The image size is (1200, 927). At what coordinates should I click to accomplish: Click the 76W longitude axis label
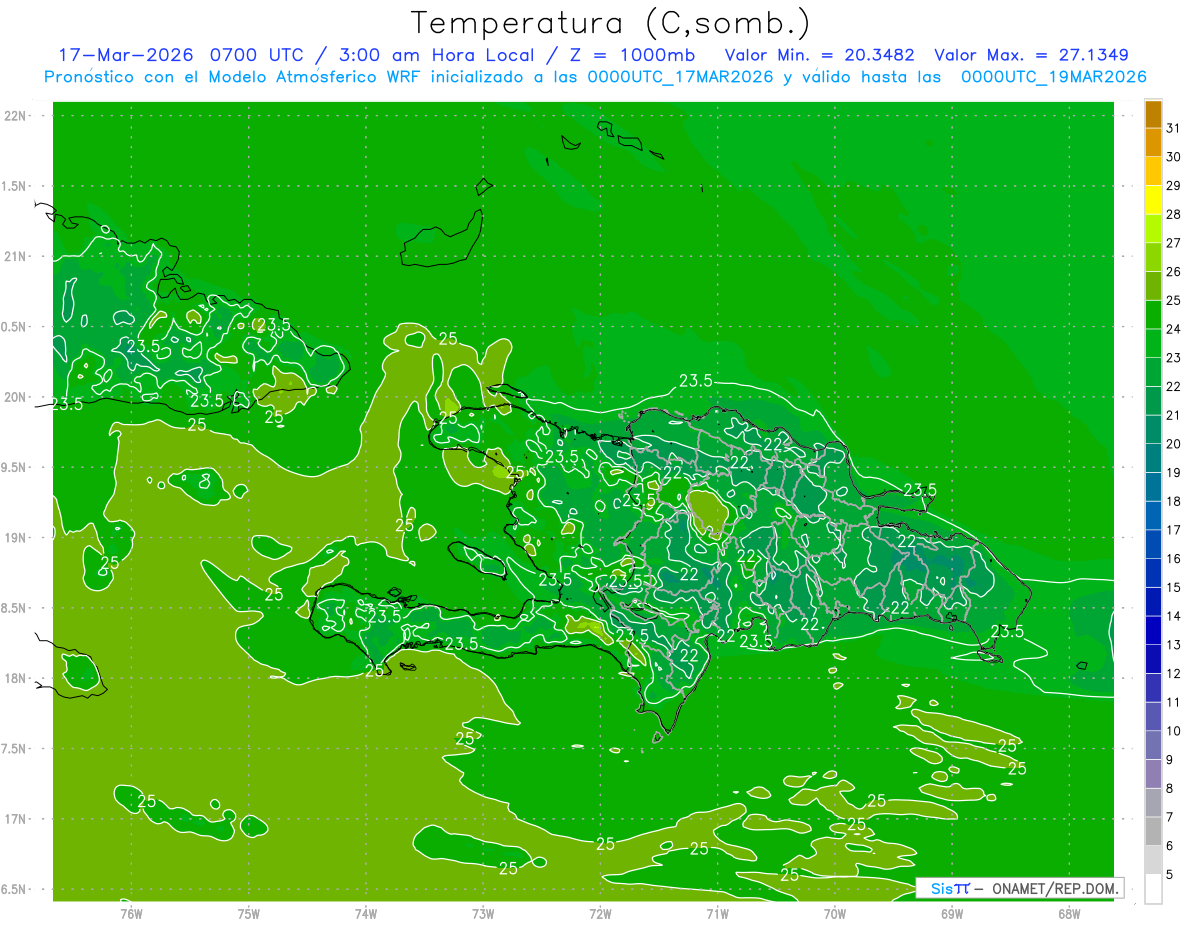pyautogui.click(x=131, y=913)
